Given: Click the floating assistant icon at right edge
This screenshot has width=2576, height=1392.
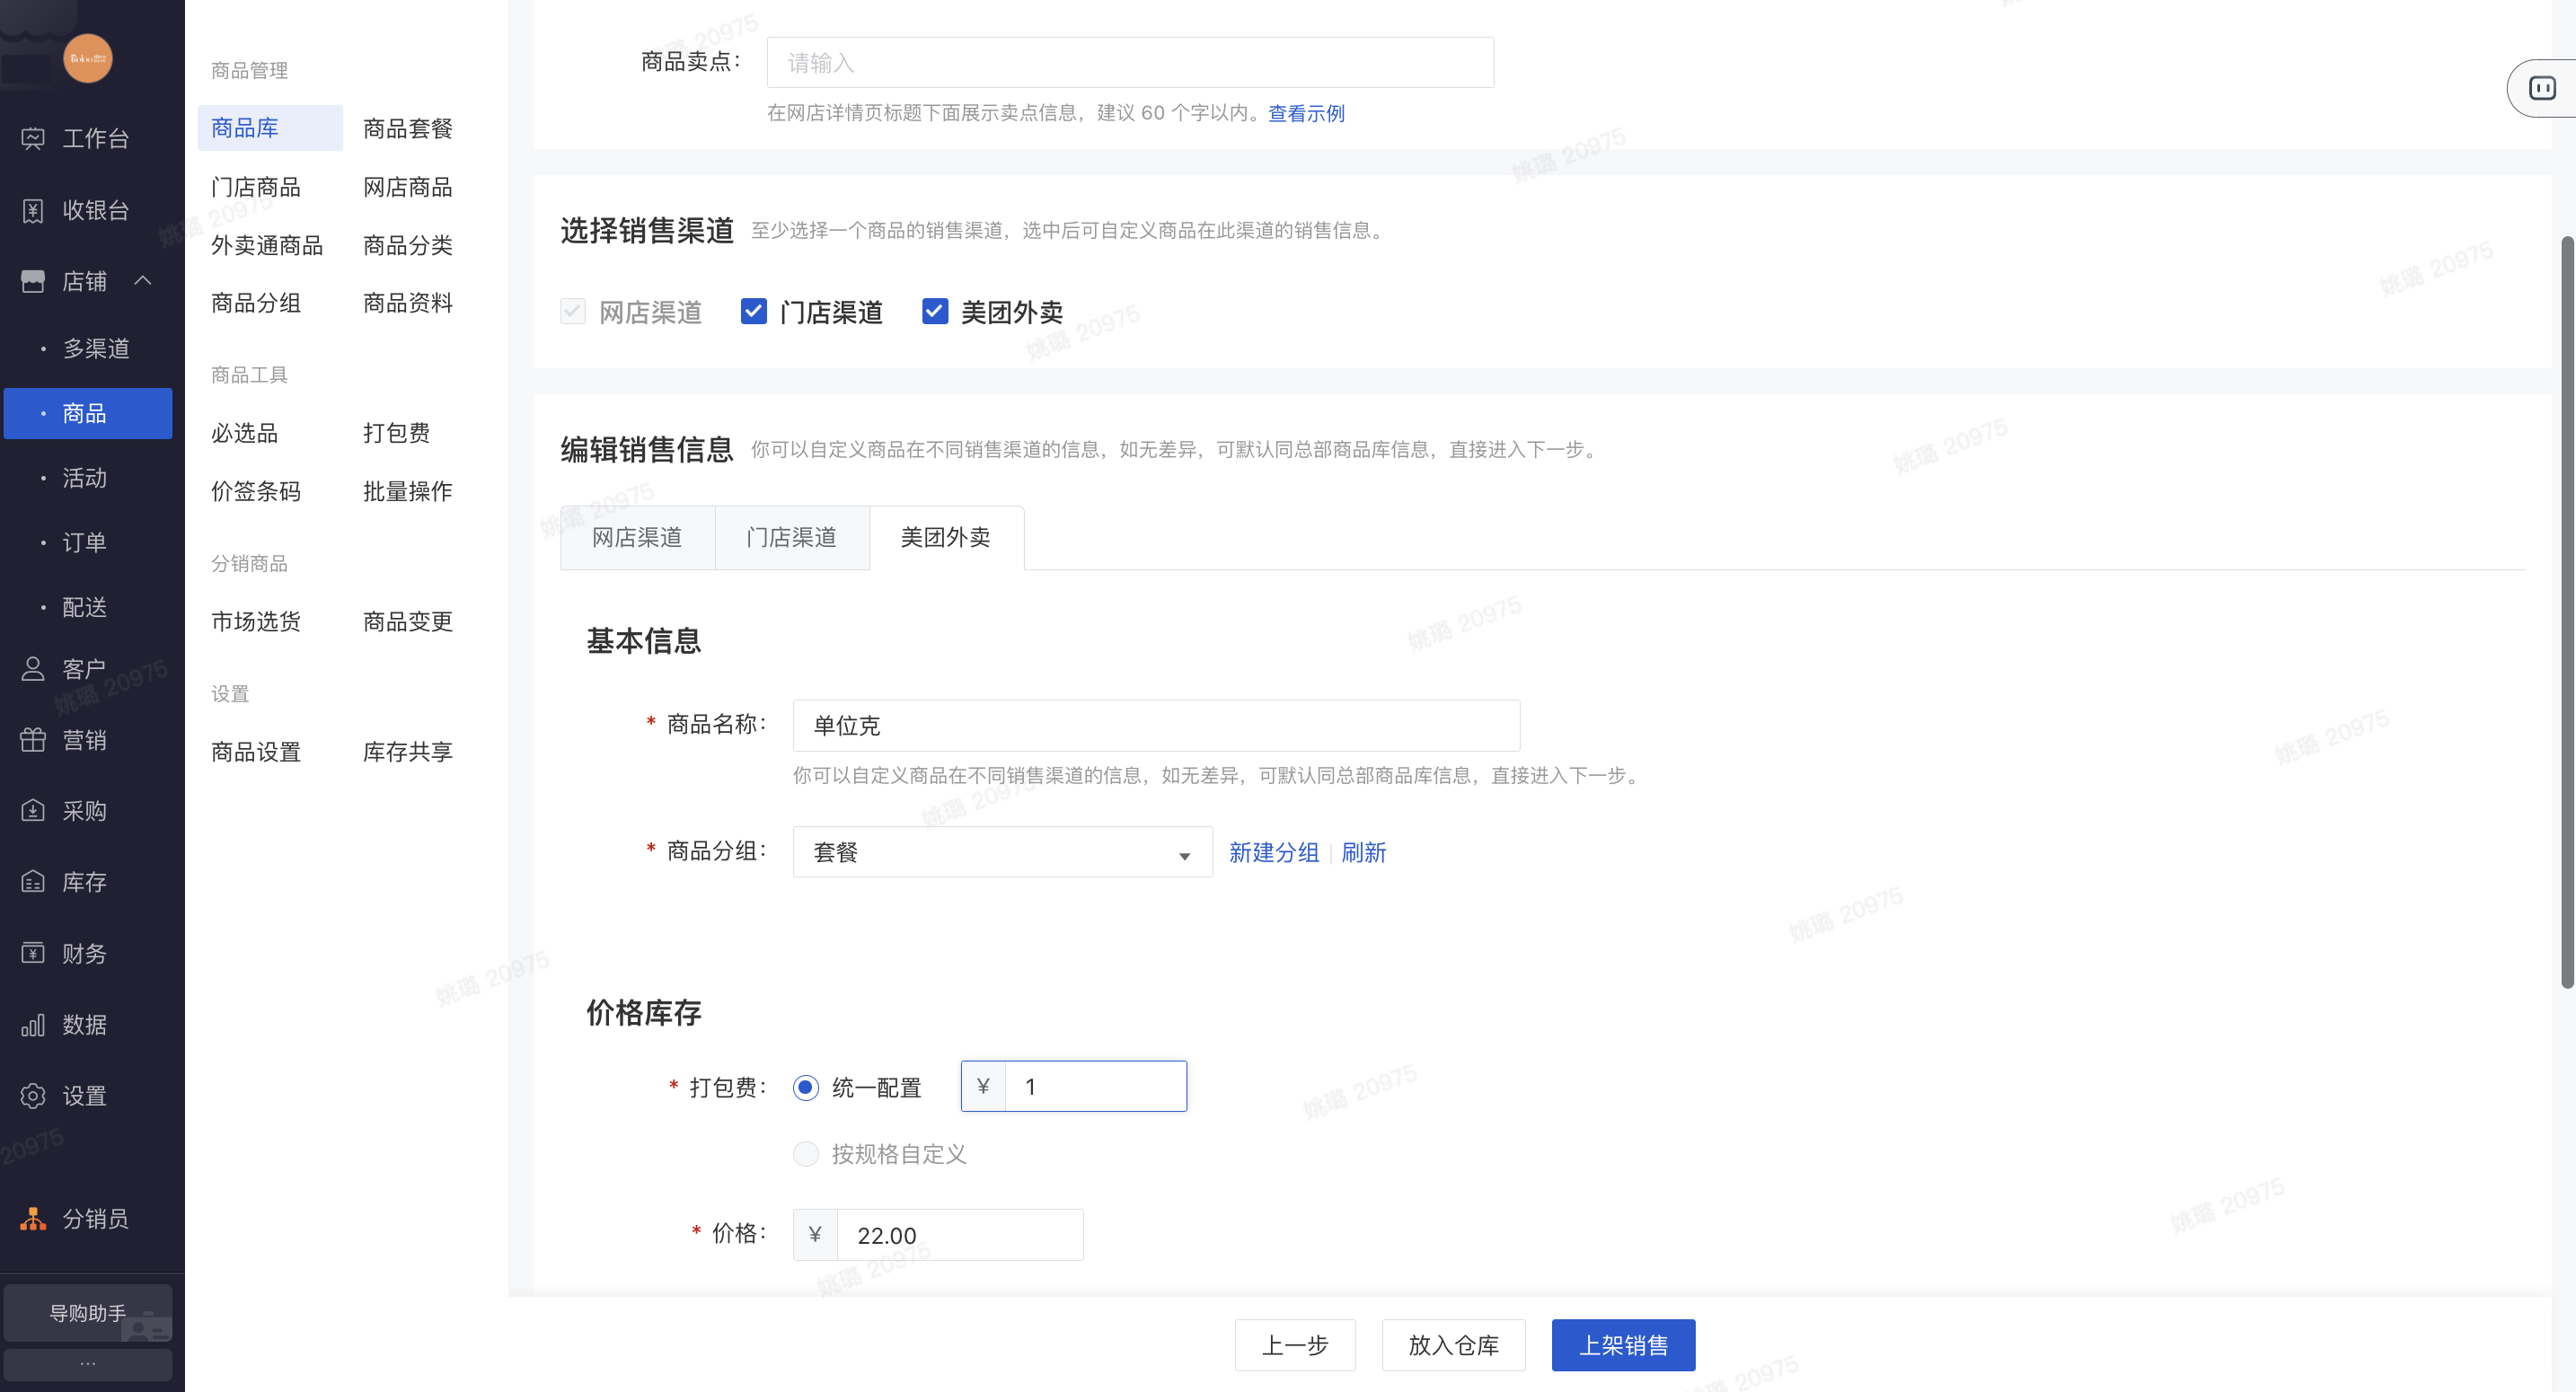Looking at the screenshot, I should (2541, 88).
